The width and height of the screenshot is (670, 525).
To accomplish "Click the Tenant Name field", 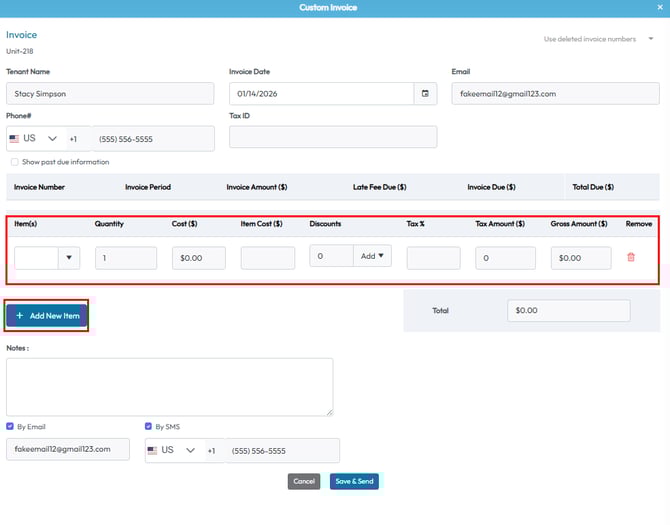I will point(110,93).
